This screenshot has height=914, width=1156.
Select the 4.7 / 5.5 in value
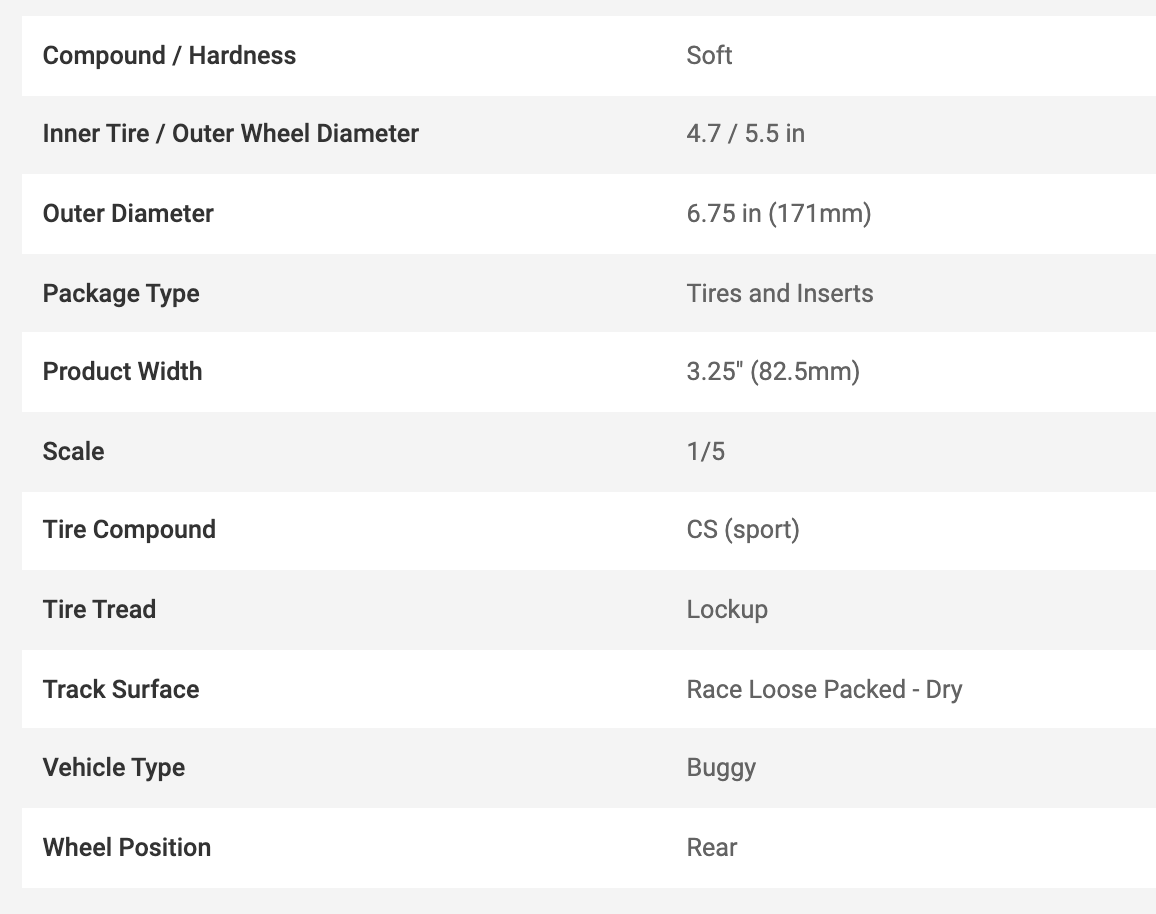745,133
